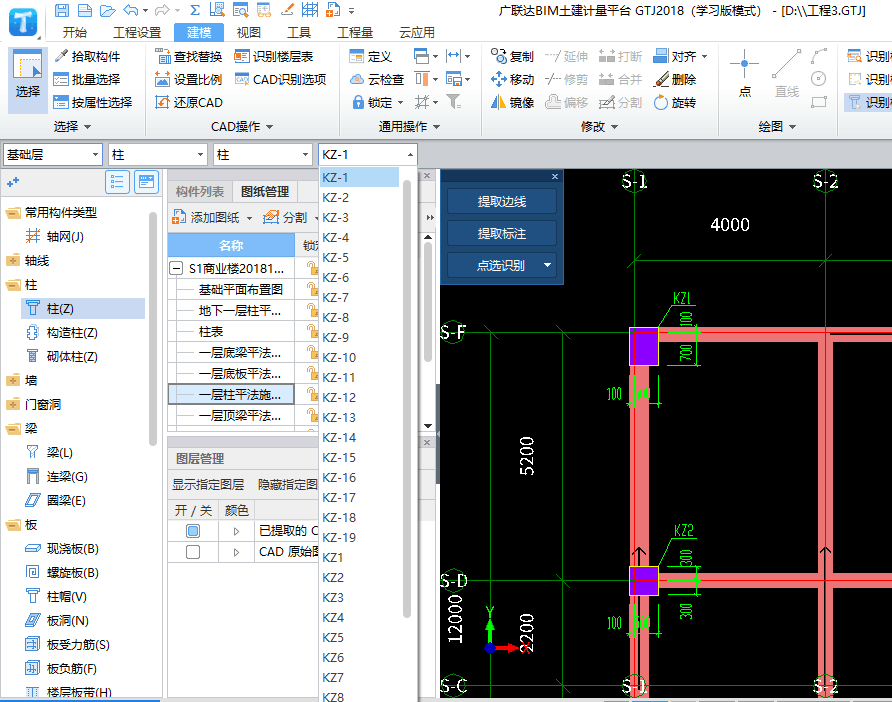The width and height of the screenshot is (892, 702).
Task: Open CAD识别选项 settings
Action: tap(281, 80)
